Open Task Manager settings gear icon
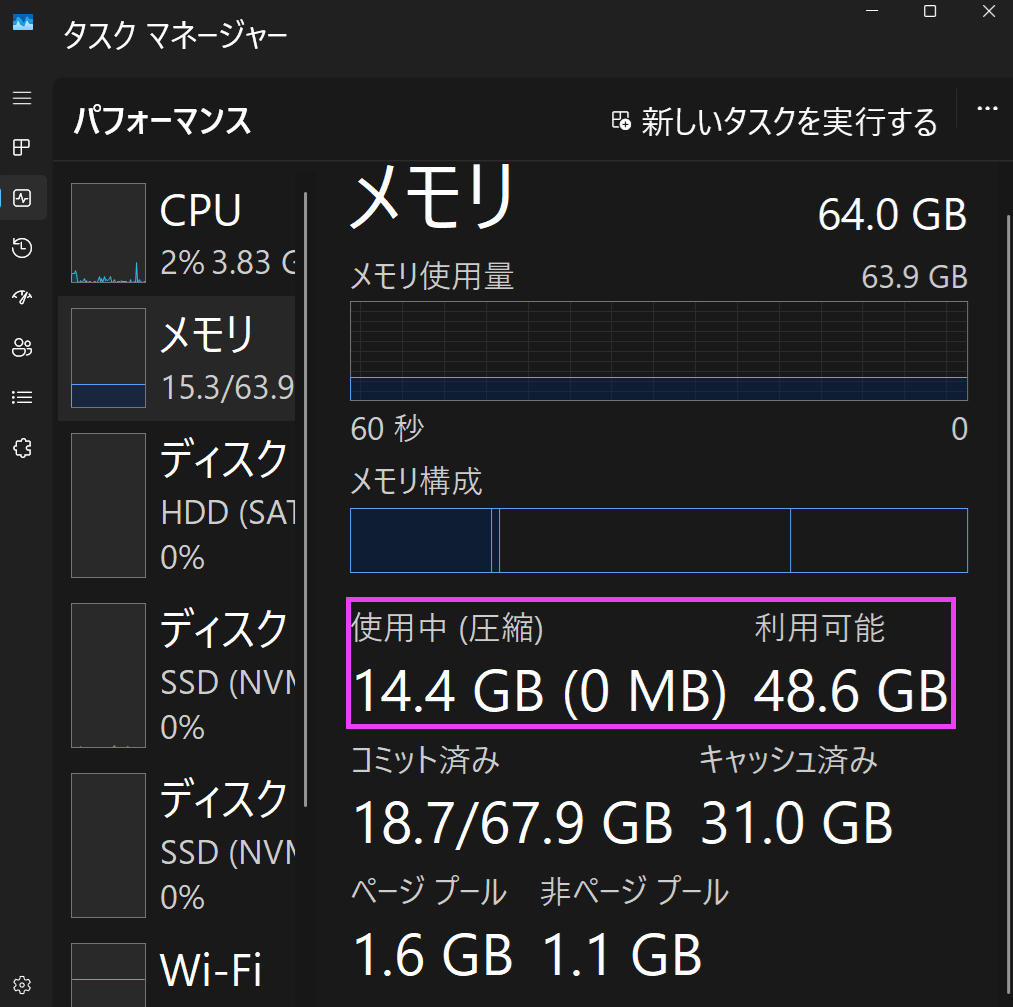 tap(22, 984)
